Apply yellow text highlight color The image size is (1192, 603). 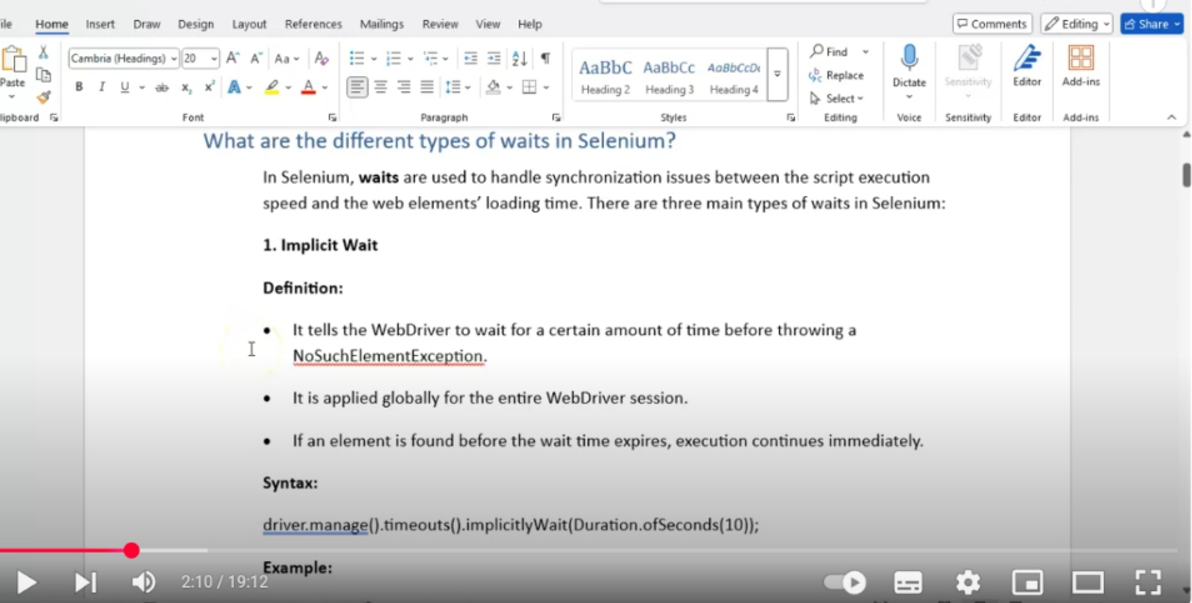click(x=271, y=87)
